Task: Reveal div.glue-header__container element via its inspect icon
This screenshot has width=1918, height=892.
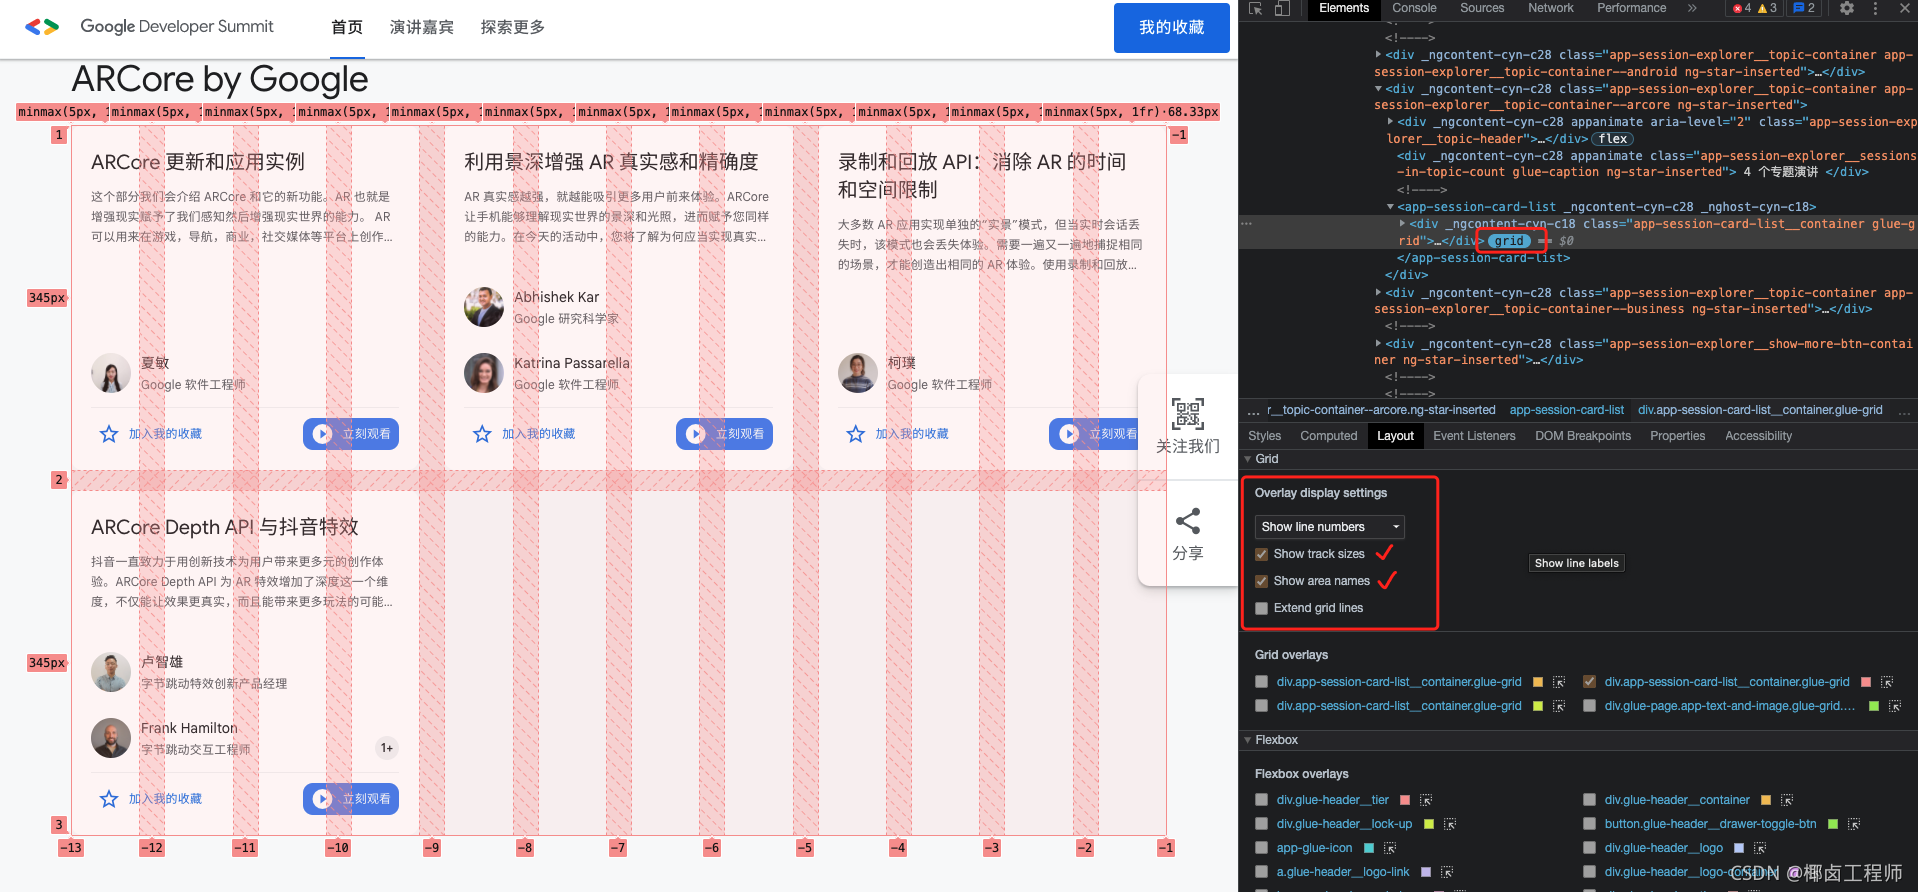Action: point(1787,800)
